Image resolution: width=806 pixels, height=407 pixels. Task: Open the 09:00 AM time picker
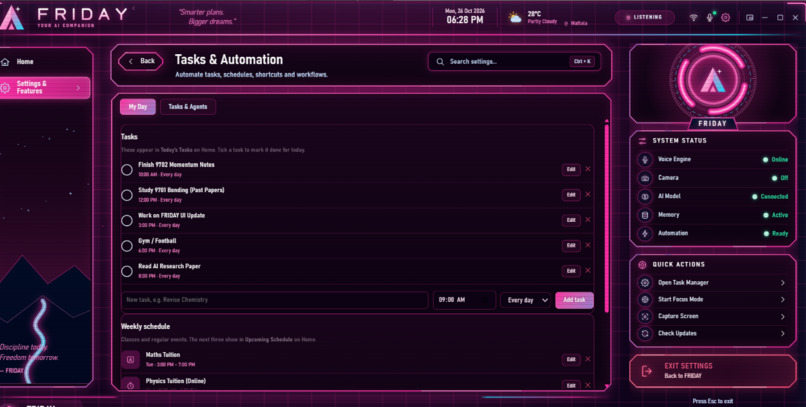(465, 300)
